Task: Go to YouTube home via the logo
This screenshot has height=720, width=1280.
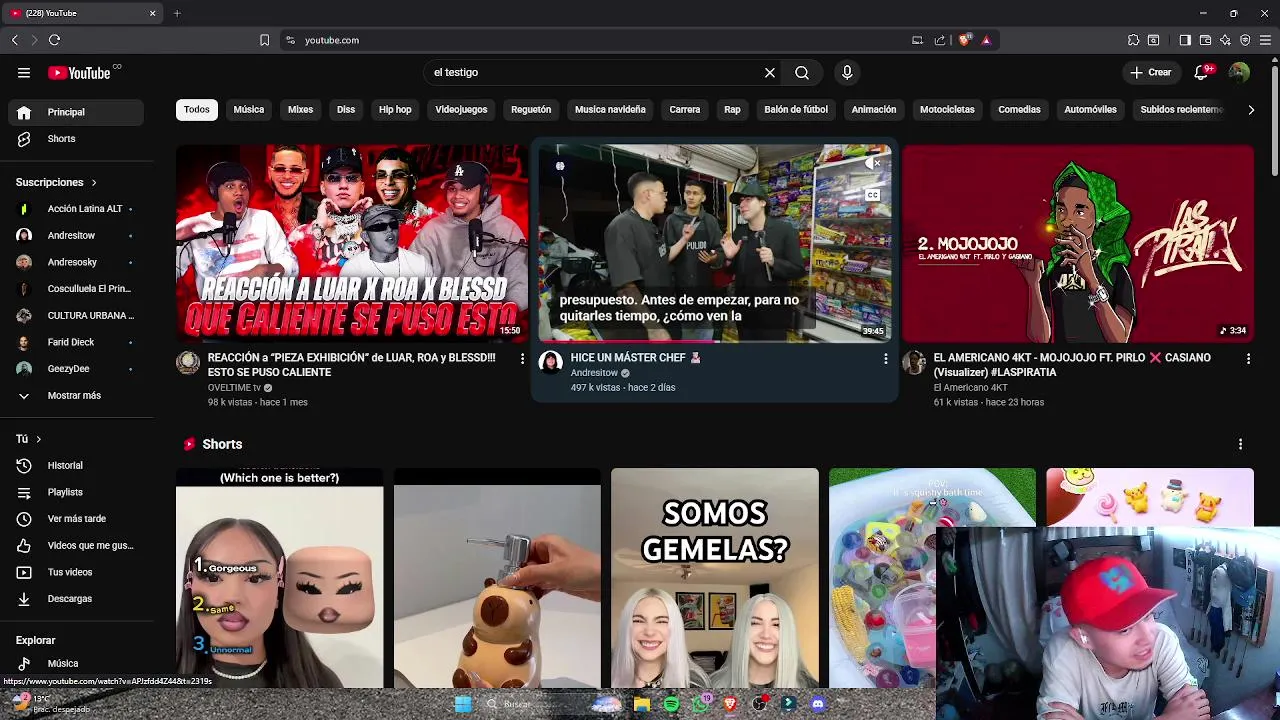Action: [80, 72]
